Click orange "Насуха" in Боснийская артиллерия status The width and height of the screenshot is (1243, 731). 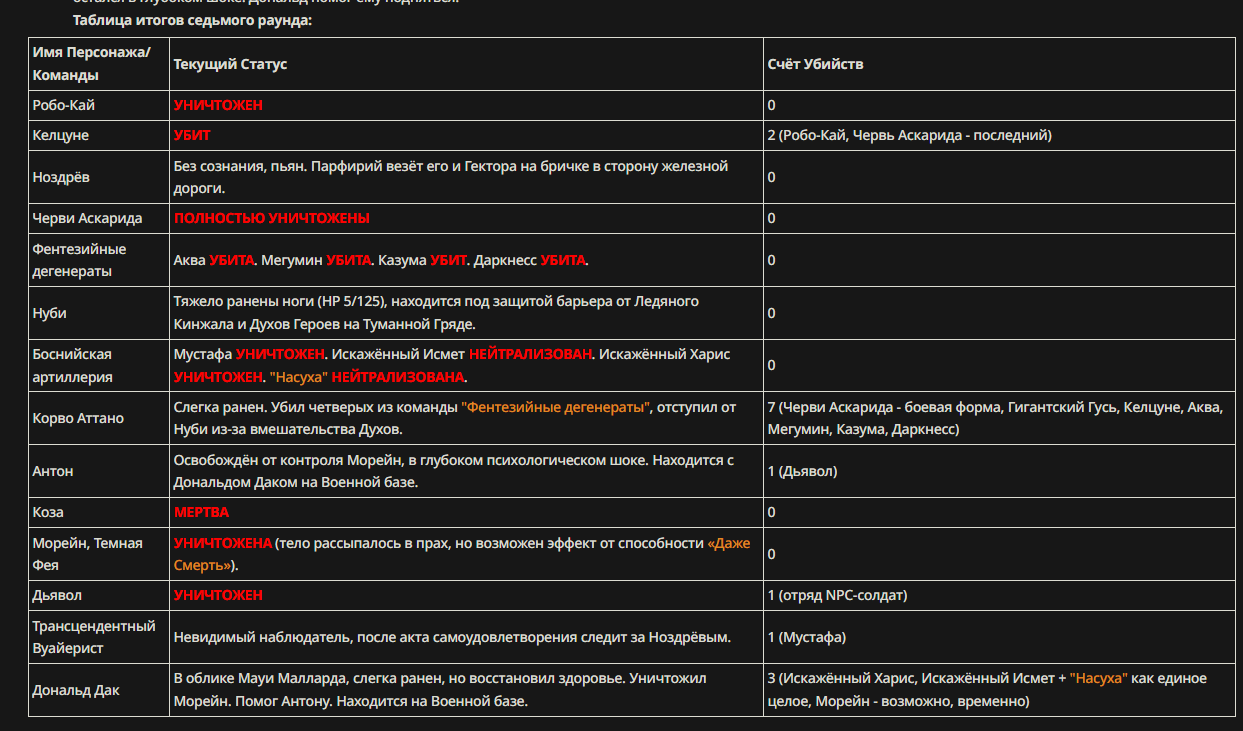tap(298, 377)
